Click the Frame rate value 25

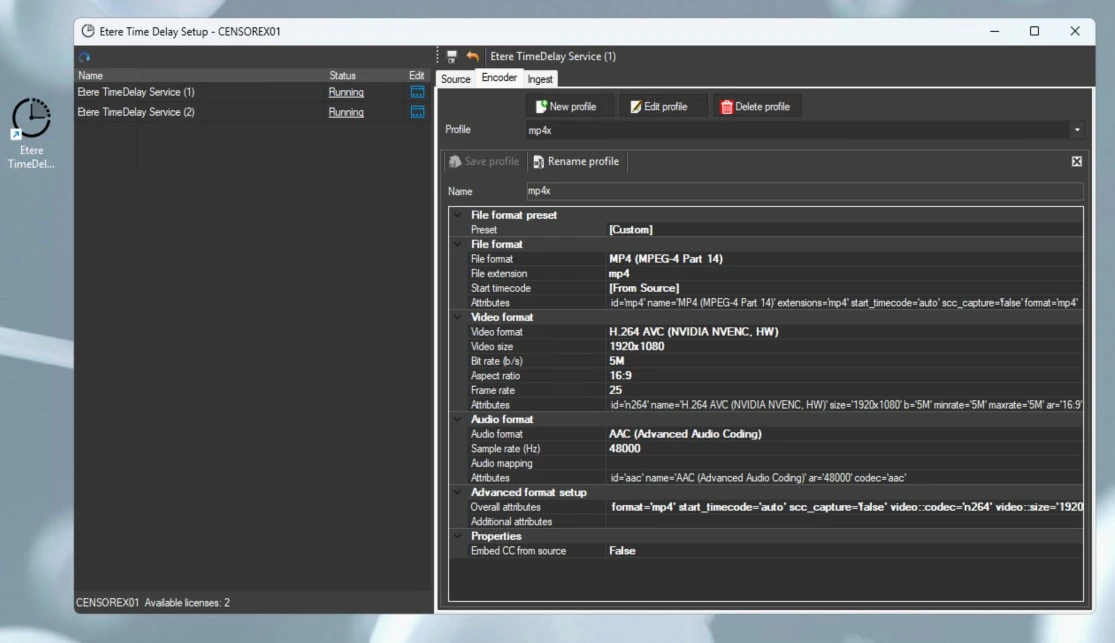click(615, 390)
